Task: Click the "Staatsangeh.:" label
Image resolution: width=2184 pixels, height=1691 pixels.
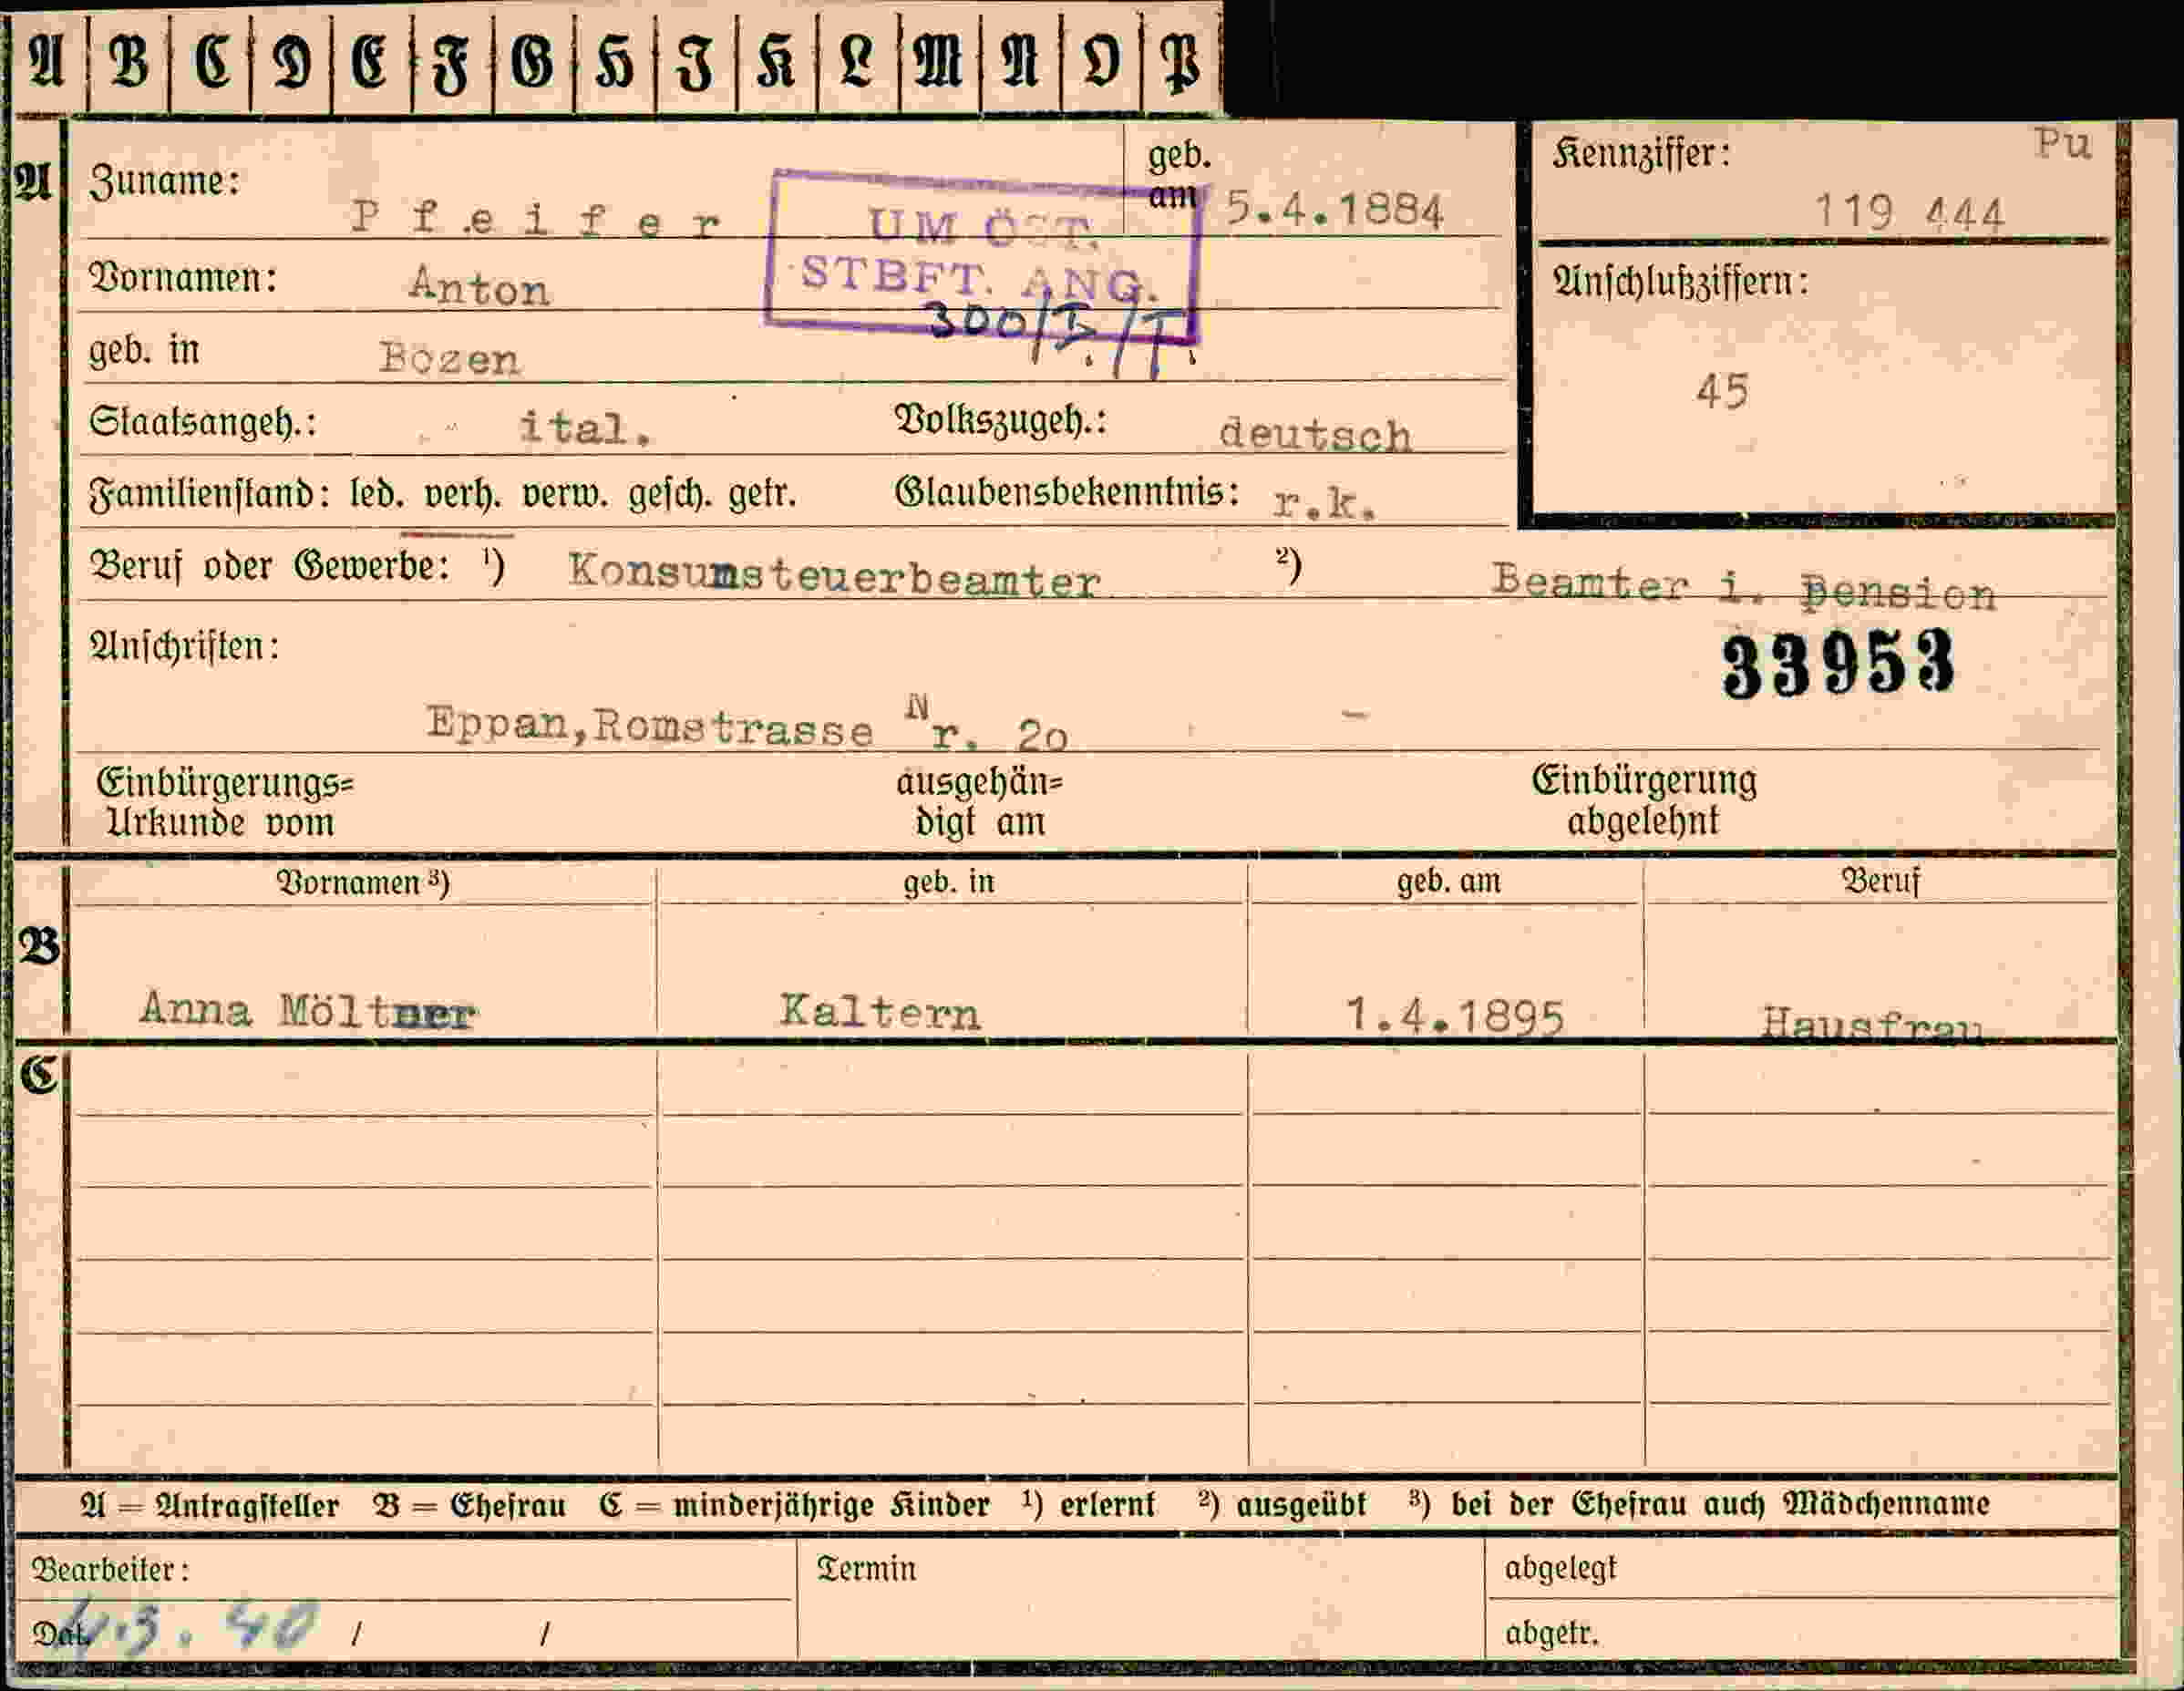Action: coord(203,422)
